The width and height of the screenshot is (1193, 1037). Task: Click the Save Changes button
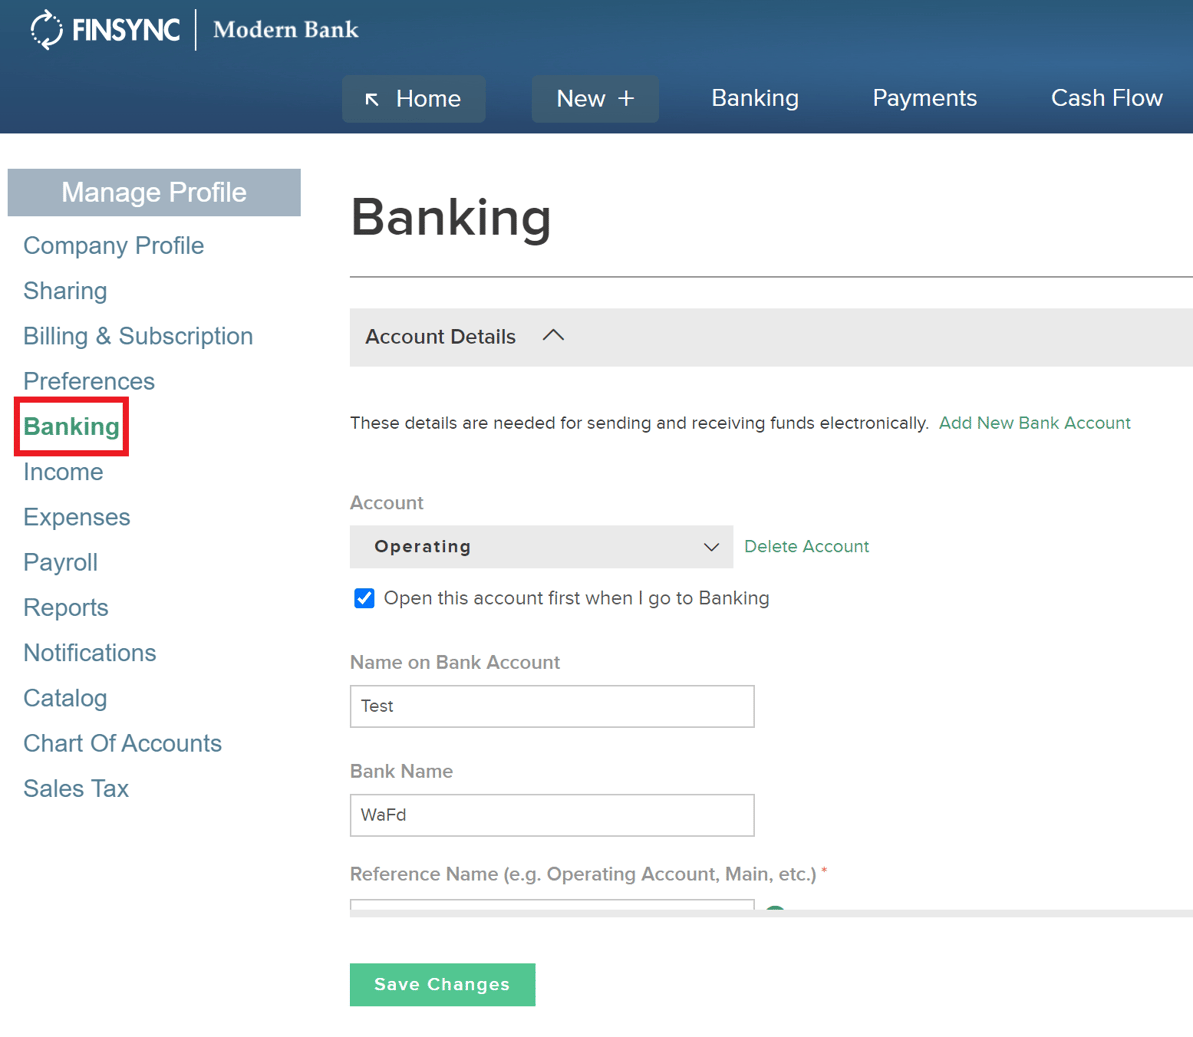[x=442, y=984]
